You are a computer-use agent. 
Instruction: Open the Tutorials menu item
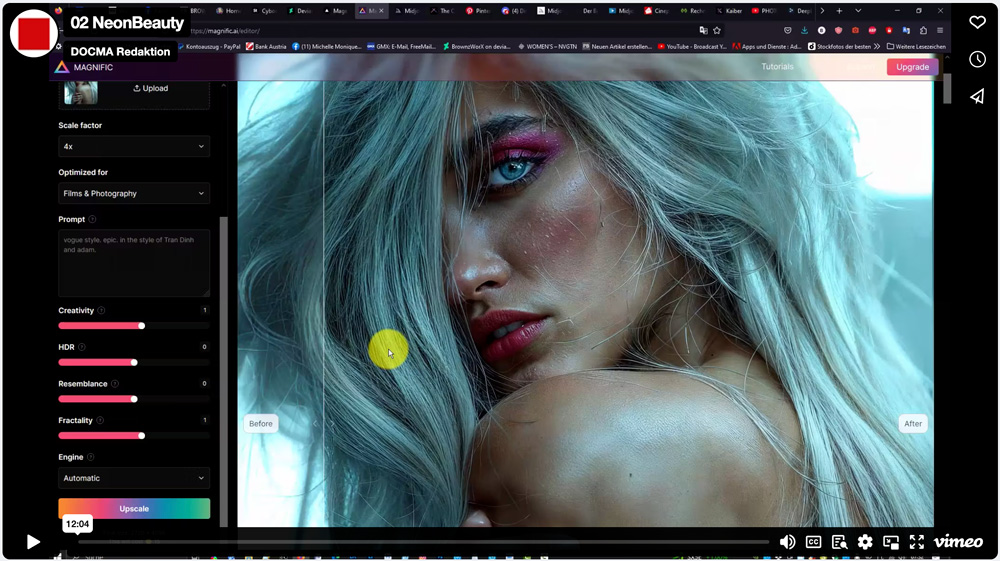click(777, 67)
